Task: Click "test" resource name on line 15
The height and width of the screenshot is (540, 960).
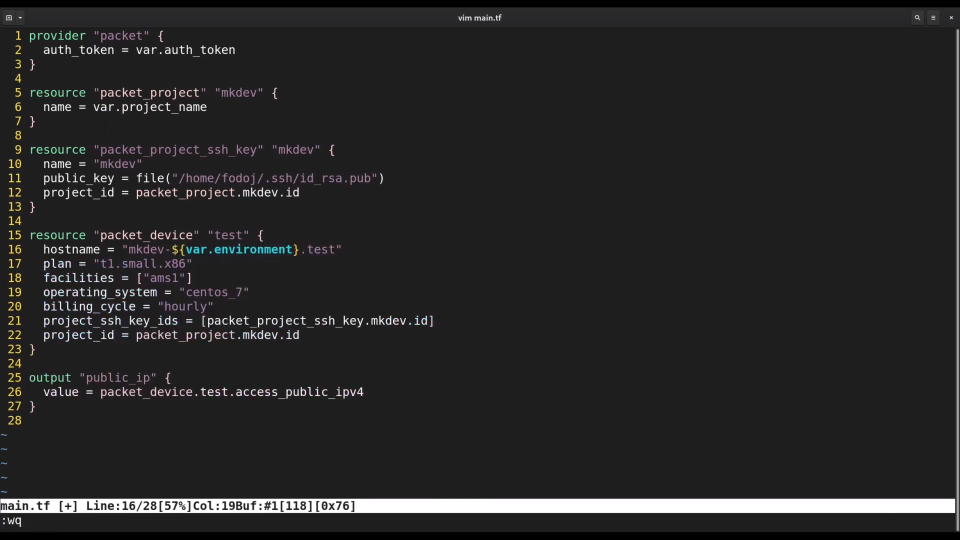Action: pyautogui.click(x=228, y=235)
